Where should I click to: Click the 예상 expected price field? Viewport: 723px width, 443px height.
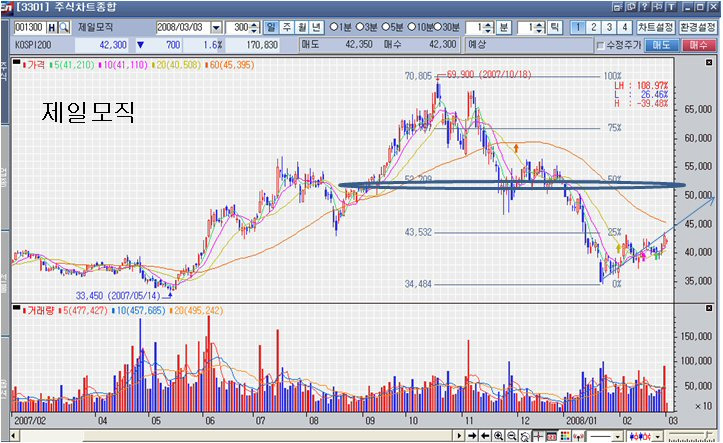tap(528, 45)
